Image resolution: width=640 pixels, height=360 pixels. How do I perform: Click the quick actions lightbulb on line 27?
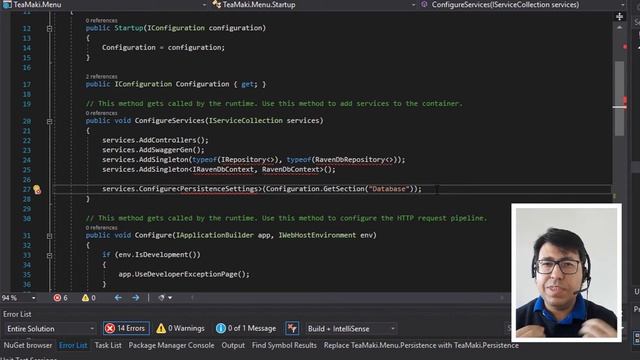[37, 189]
